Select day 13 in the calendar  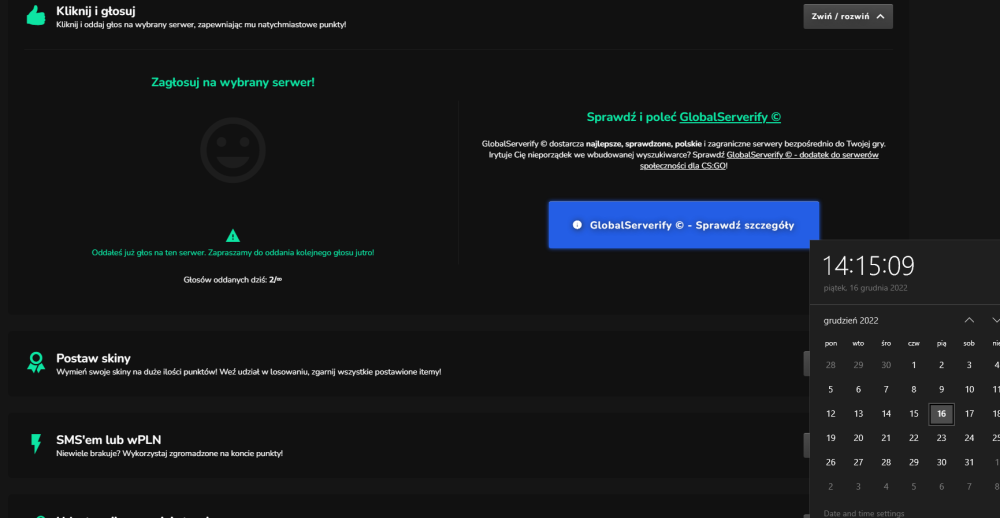point(858,414)
